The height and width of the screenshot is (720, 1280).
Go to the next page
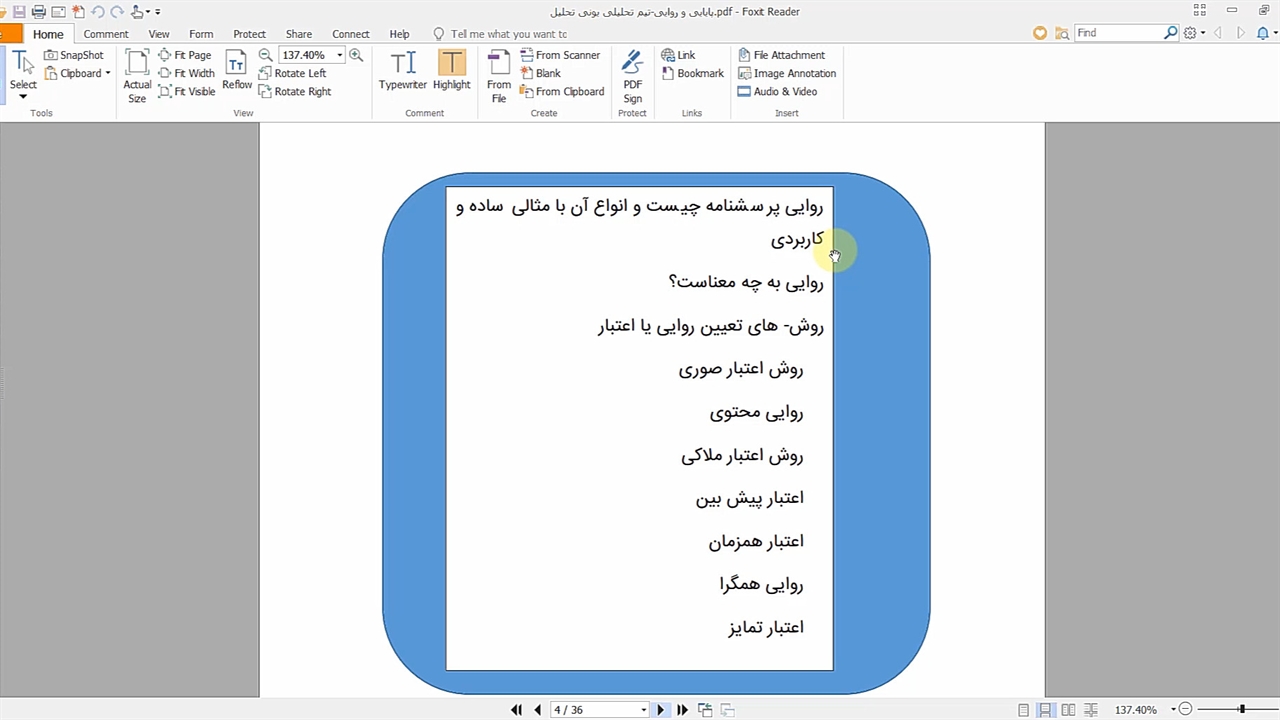(660, 710)
